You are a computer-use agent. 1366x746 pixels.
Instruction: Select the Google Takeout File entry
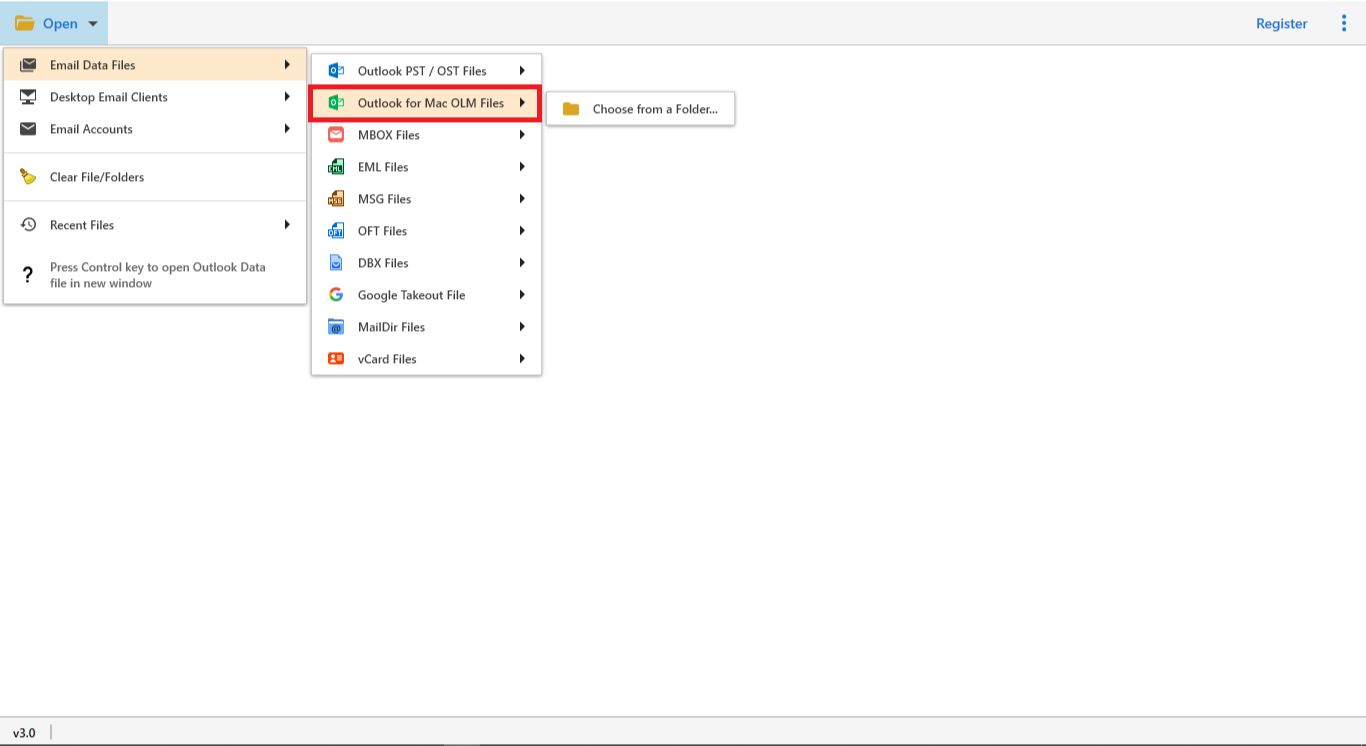coord(427,295)
